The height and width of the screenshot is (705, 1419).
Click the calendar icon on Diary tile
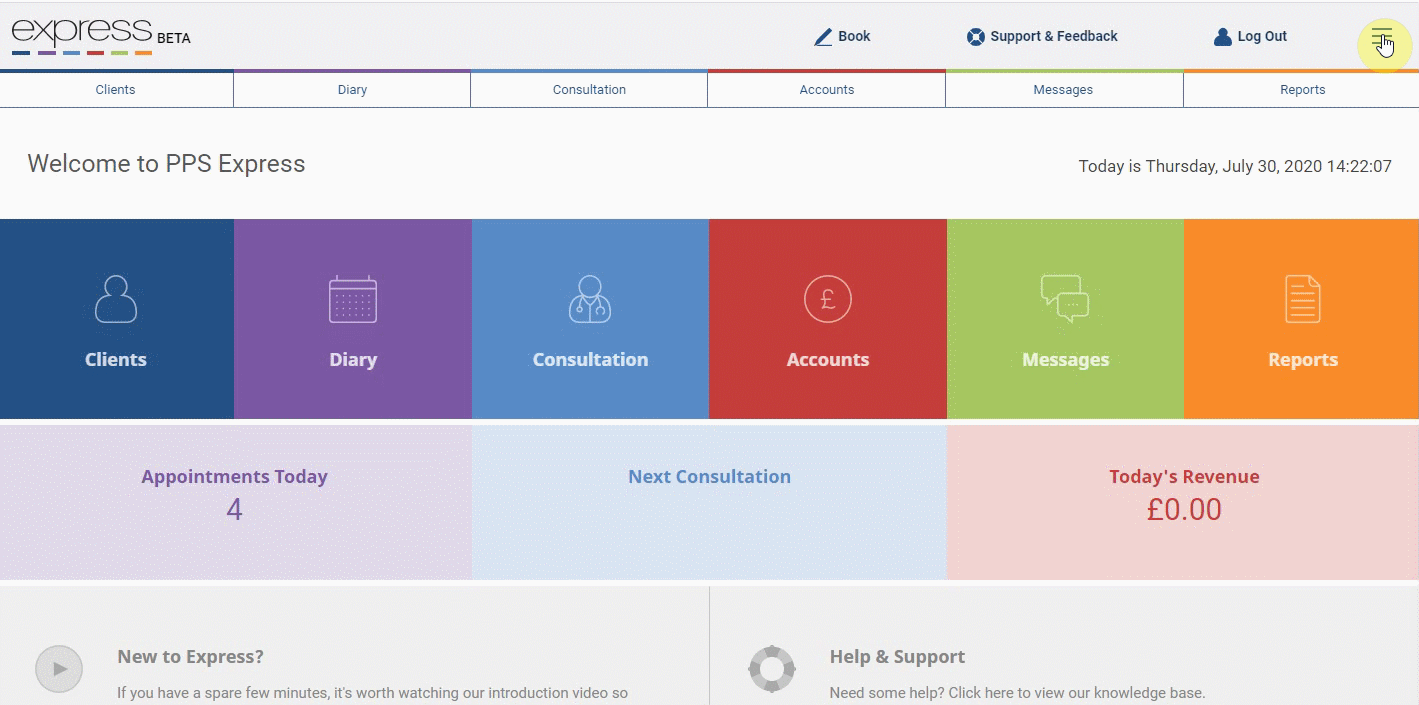[353, 299]
